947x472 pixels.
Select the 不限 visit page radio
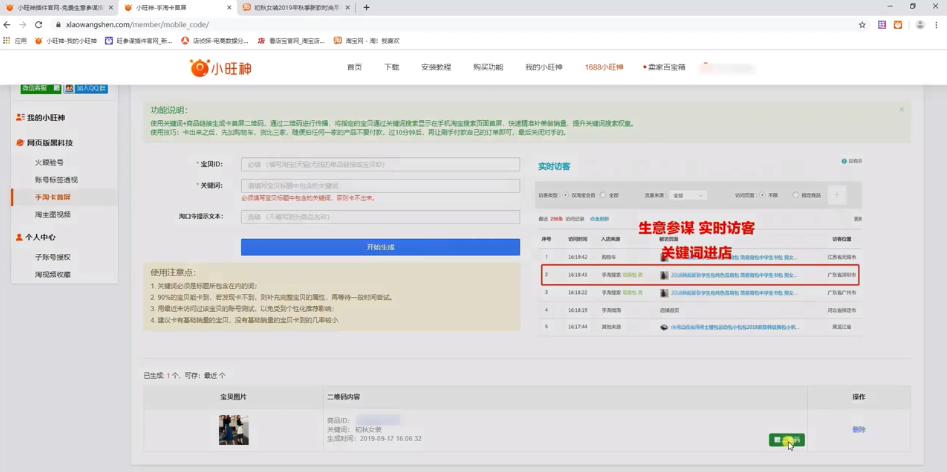click(x=762, y=195)
